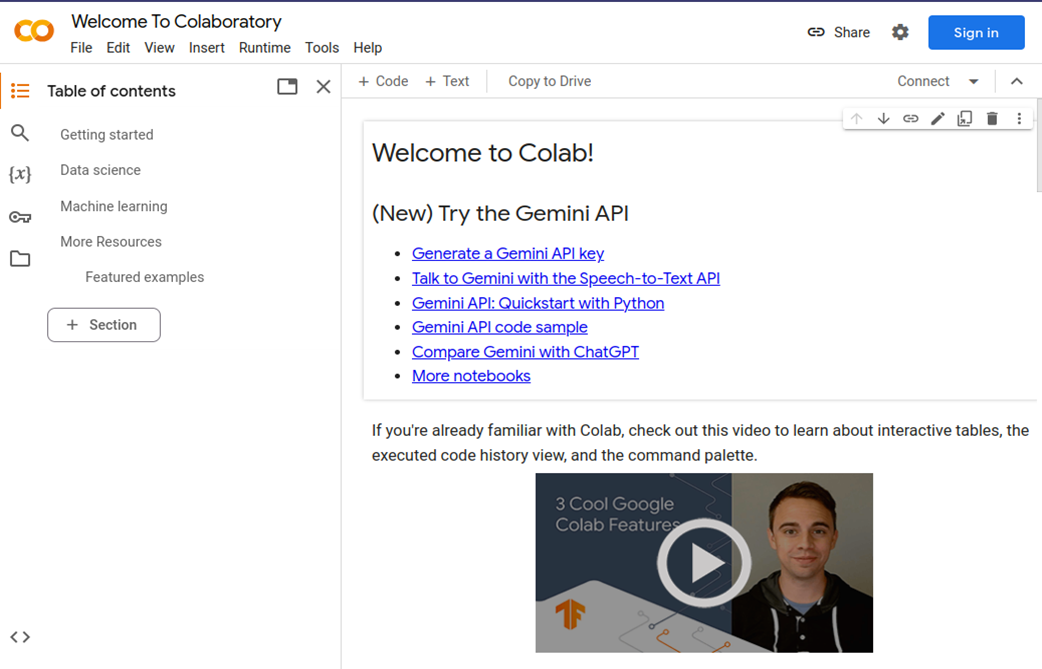Collapse the header with the chevron
This screenshot has height=669, width=1042.
click(x=1017, y=82)
